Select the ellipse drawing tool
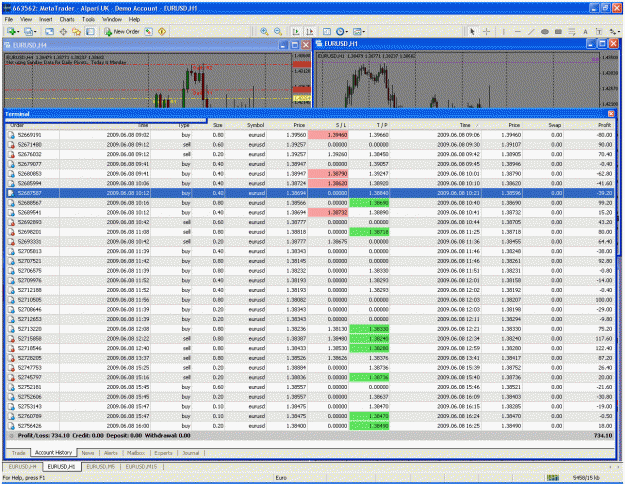The width and height of the screenshot is (625, 484). click(x=545, y=31)
